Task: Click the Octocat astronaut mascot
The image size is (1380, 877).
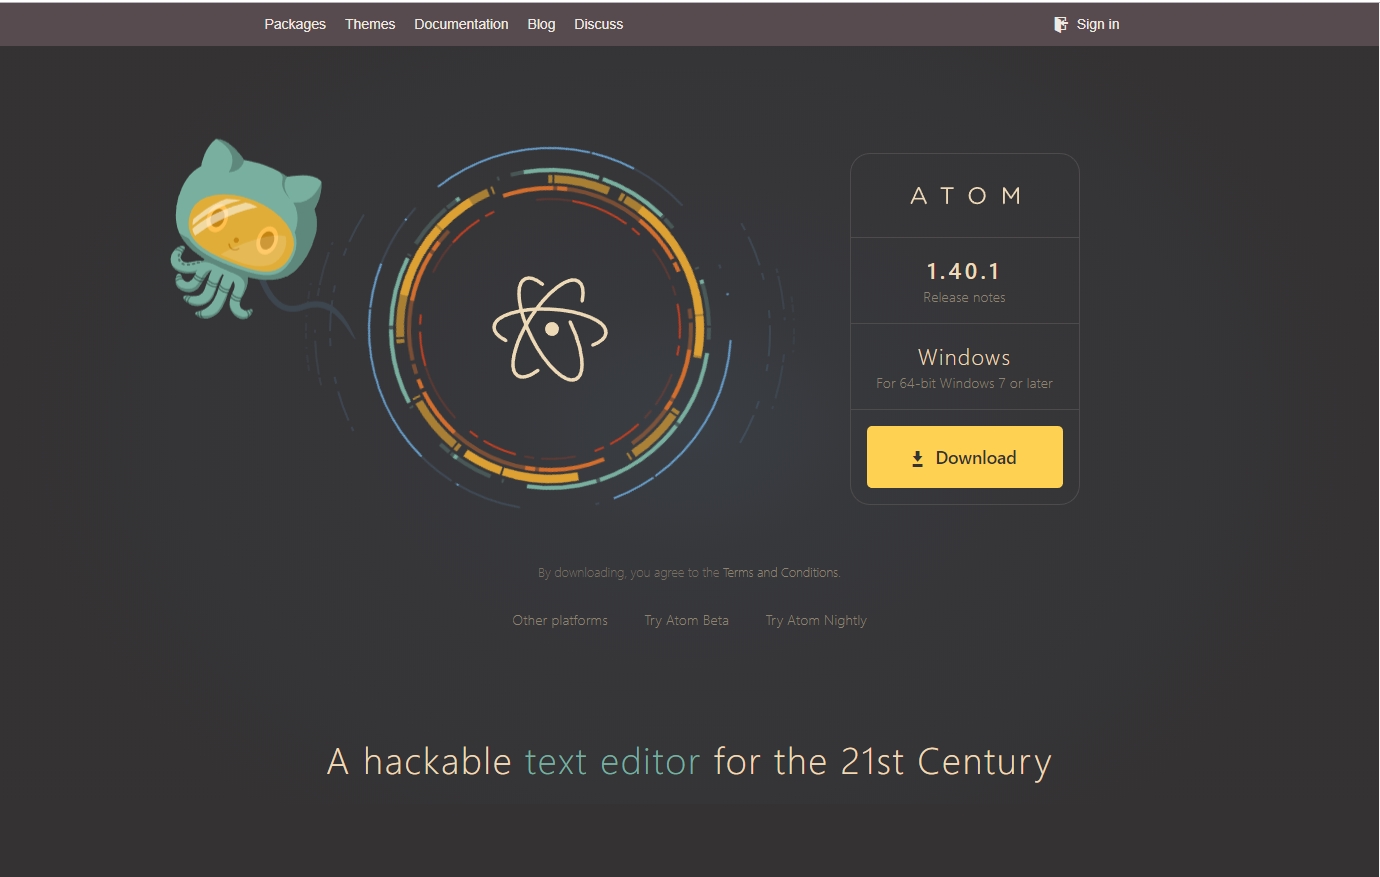Action: (x=245, y=230)
